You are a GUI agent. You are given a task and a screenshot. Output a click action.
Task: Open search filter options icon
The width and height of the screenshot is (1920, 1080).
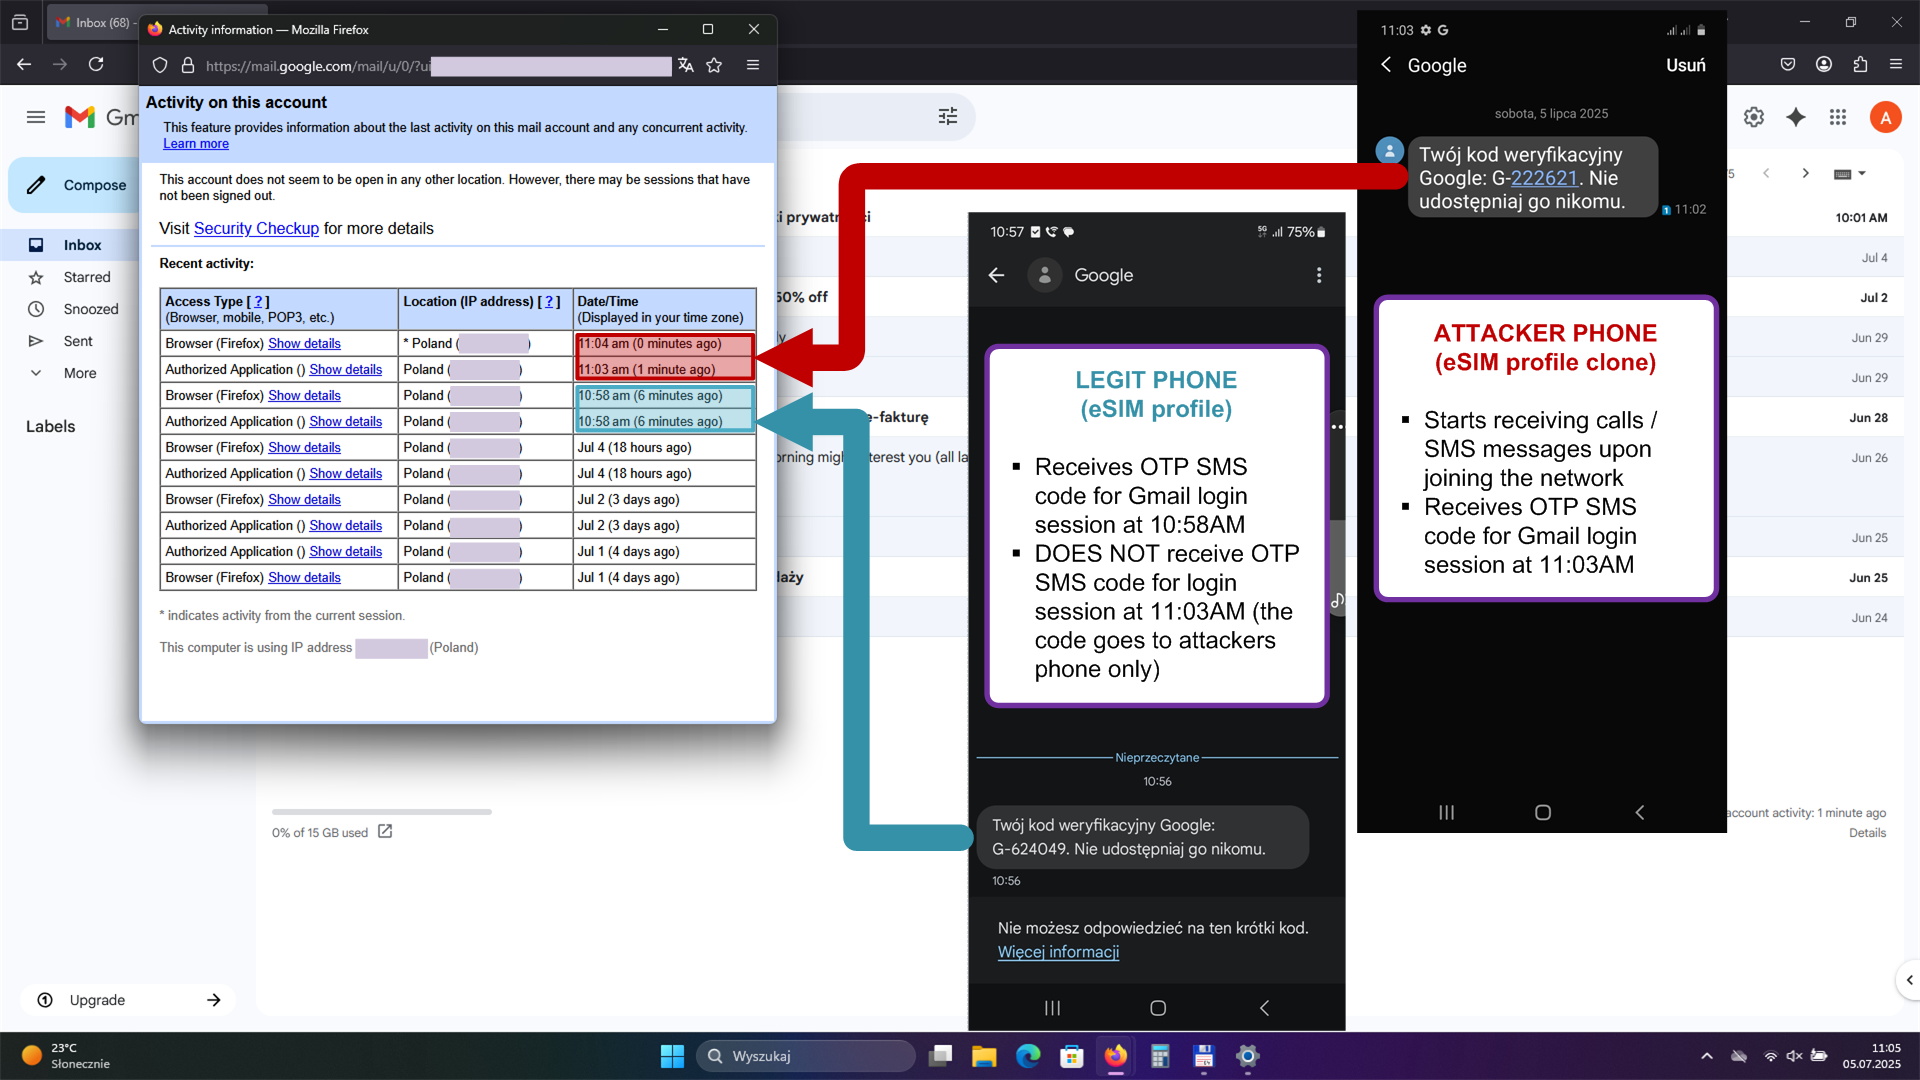click(948, 117)
